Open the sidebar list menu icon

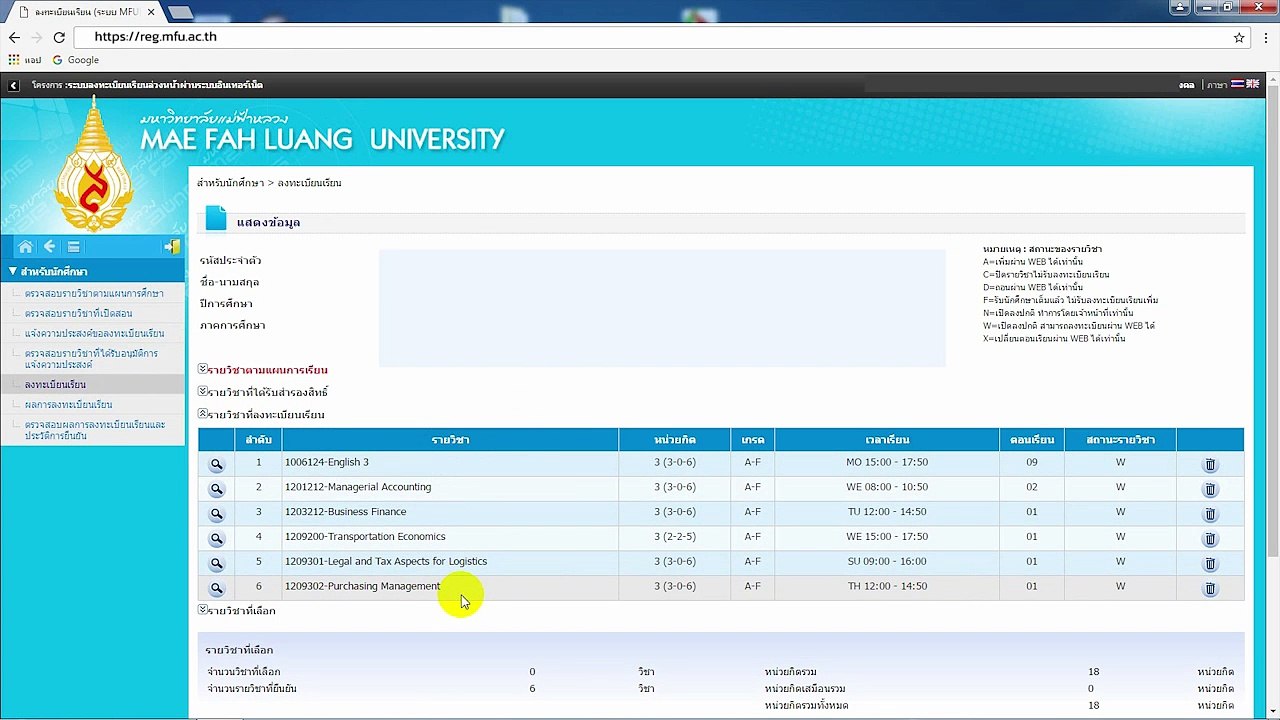point(73,247)
